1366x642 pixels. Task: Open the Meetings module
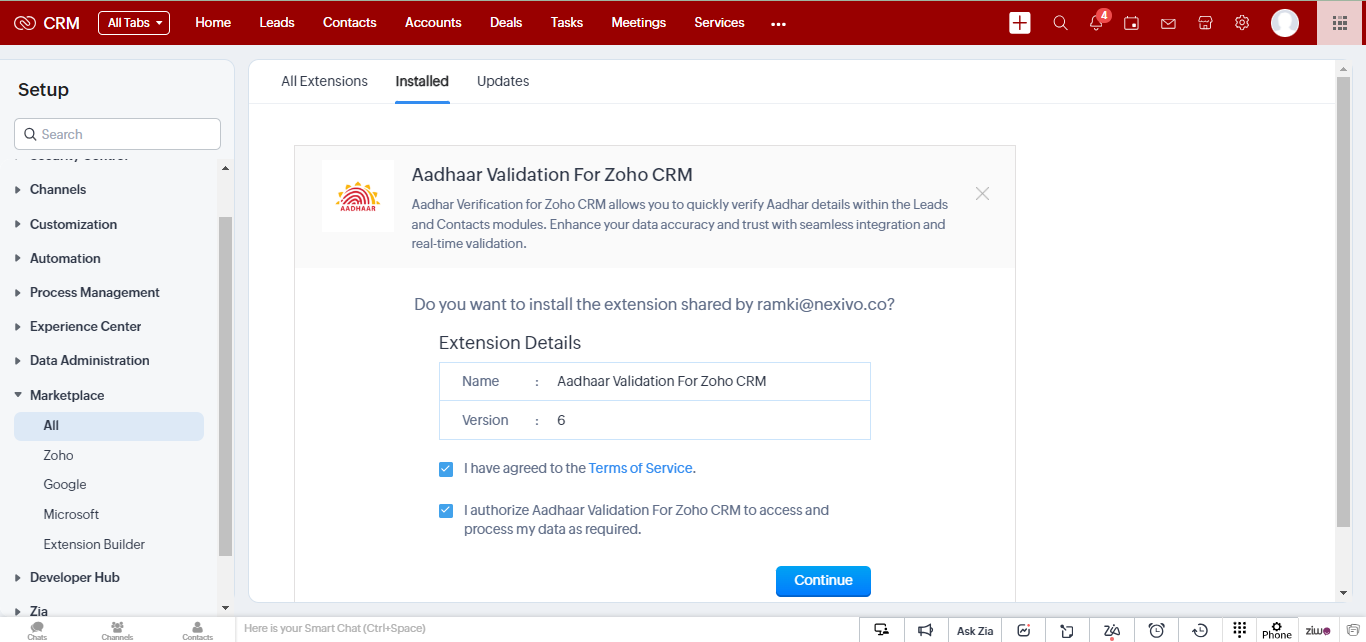tap(639, 23)
